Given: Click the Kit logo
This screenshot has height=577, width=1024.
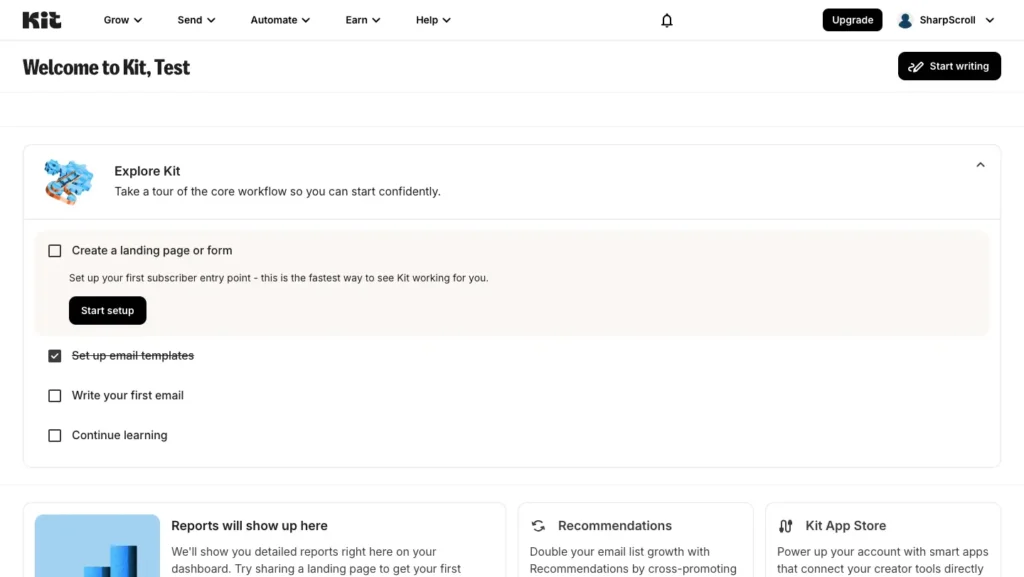Looking at the screenshot, I should click(42, 20).
